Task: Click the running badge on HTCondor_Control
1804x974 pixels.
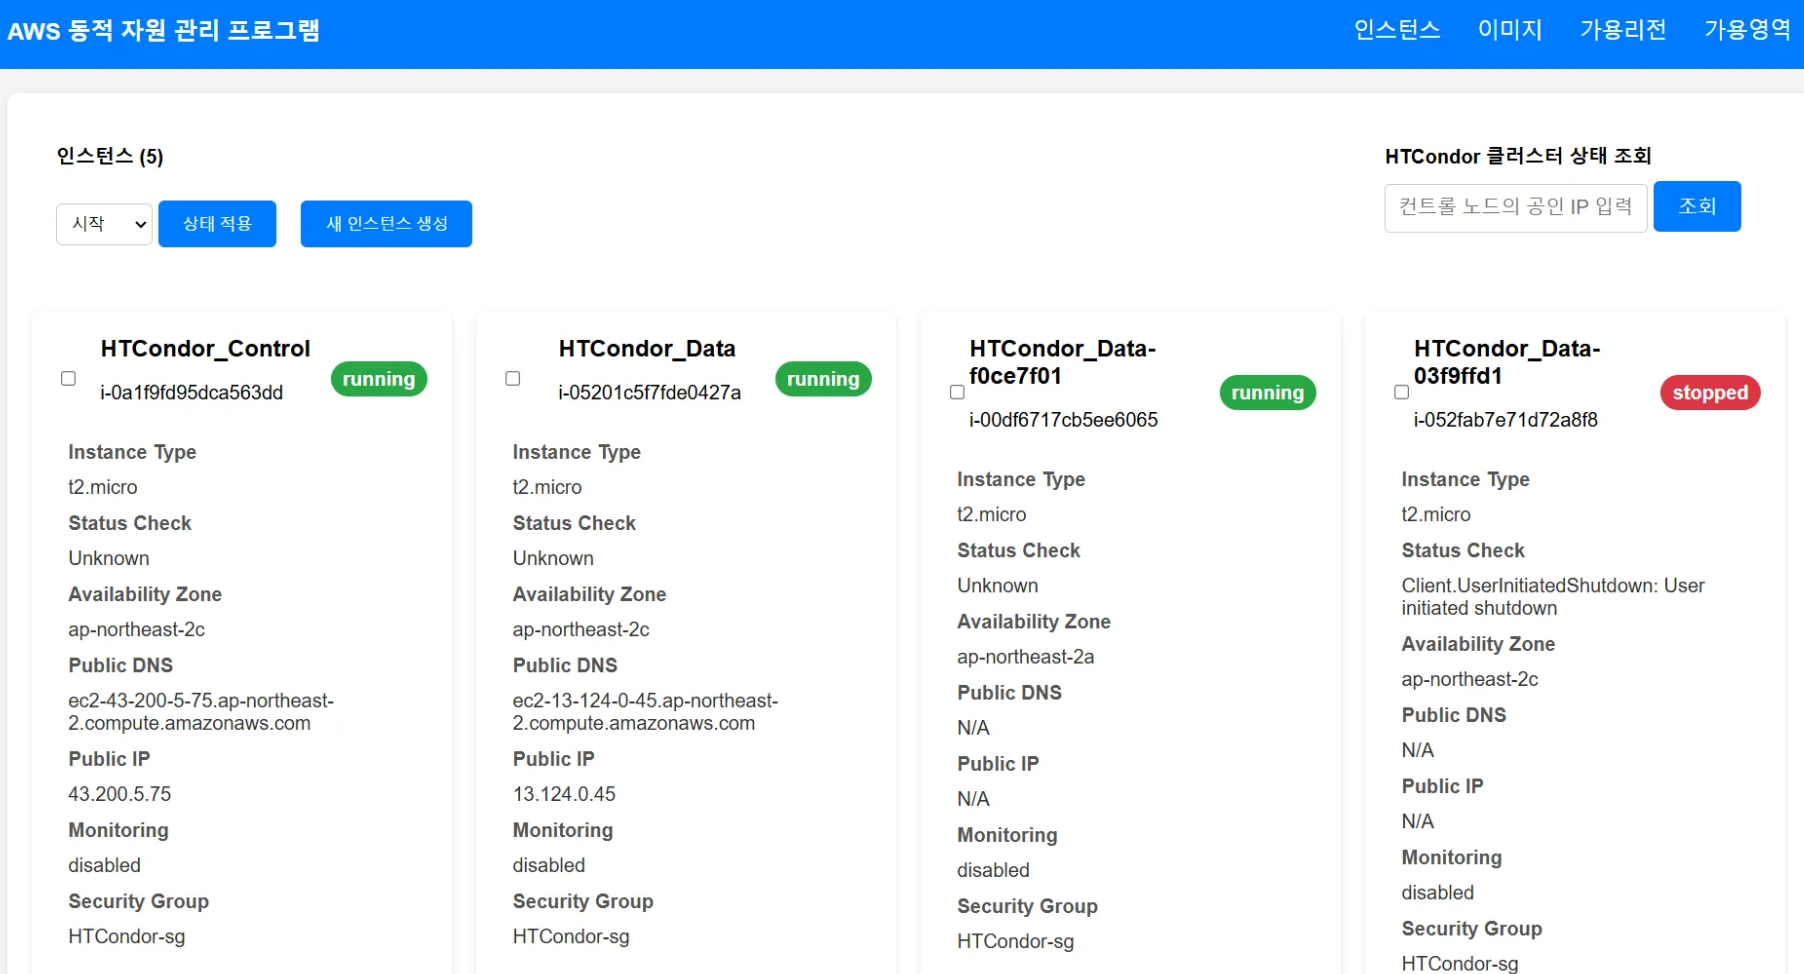Action: click(379, 379)
